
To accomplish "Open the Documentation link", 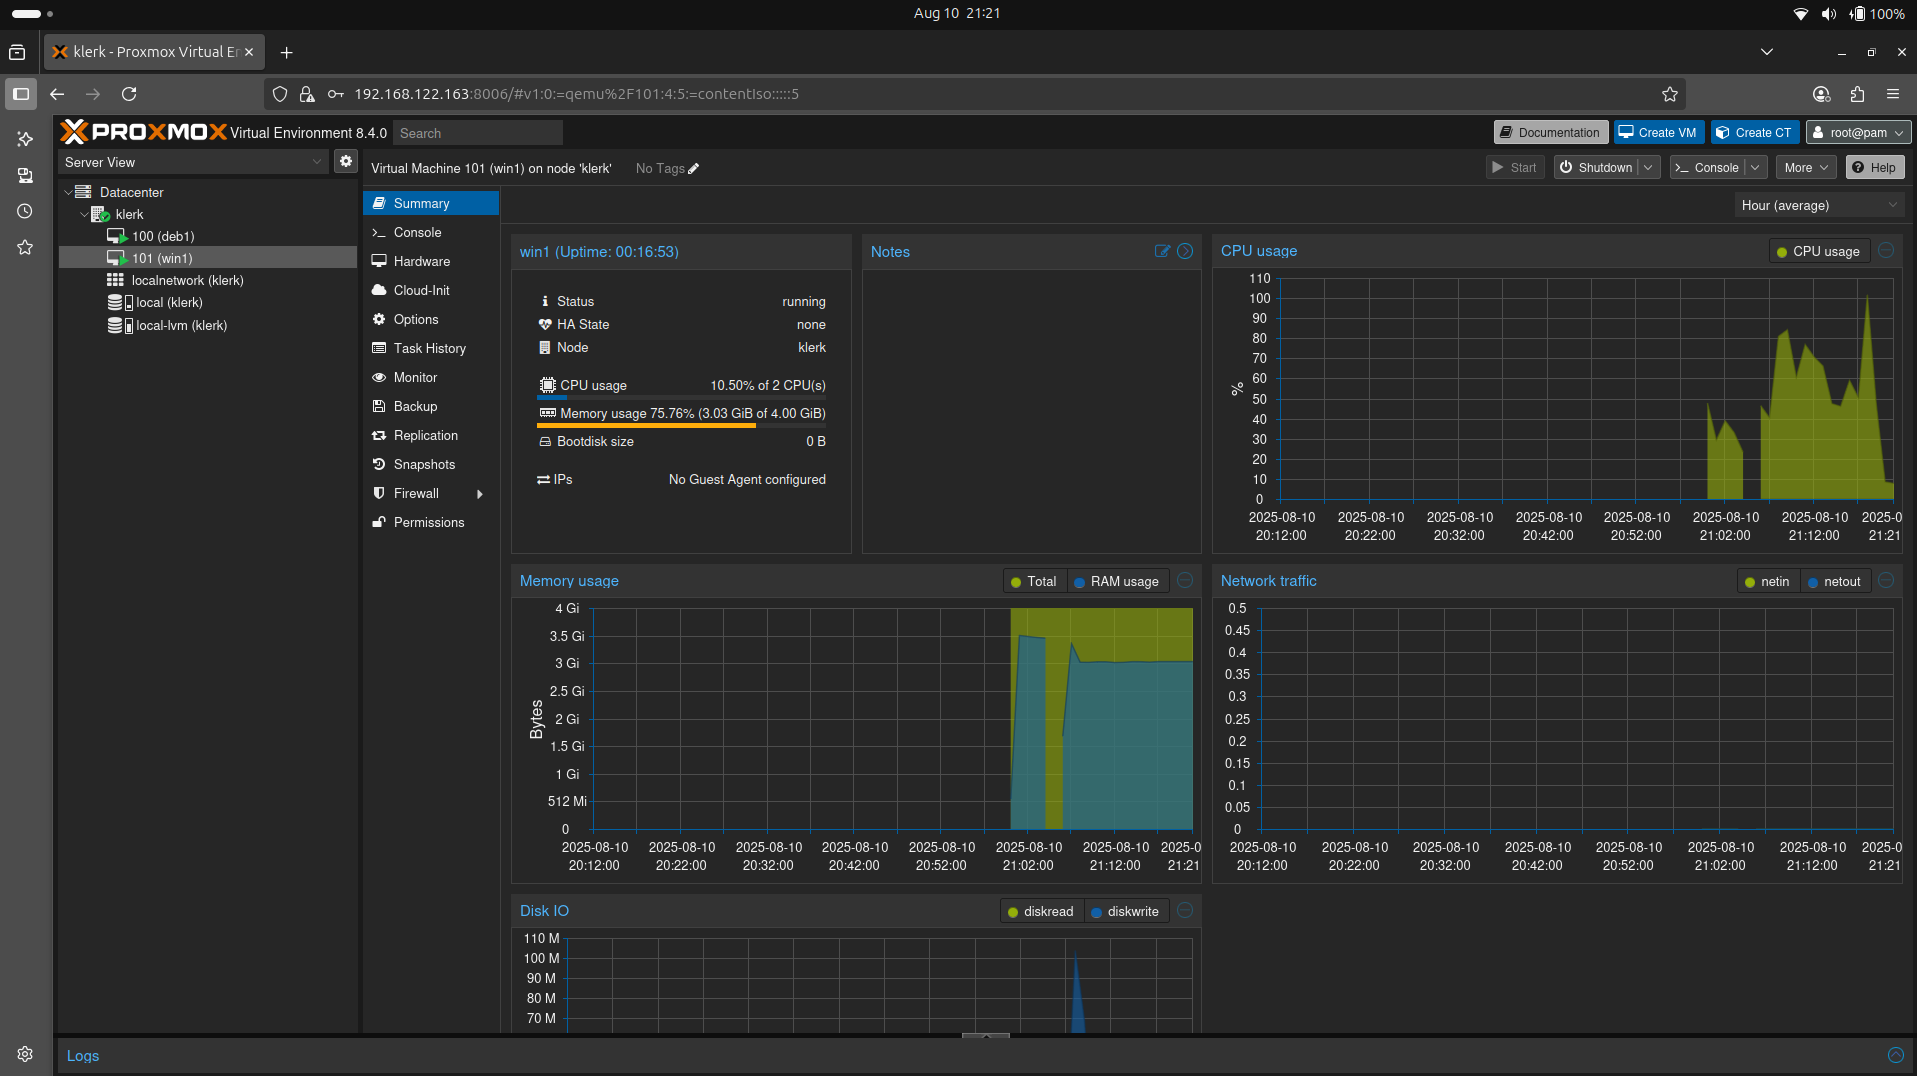I will (1549, 131).
